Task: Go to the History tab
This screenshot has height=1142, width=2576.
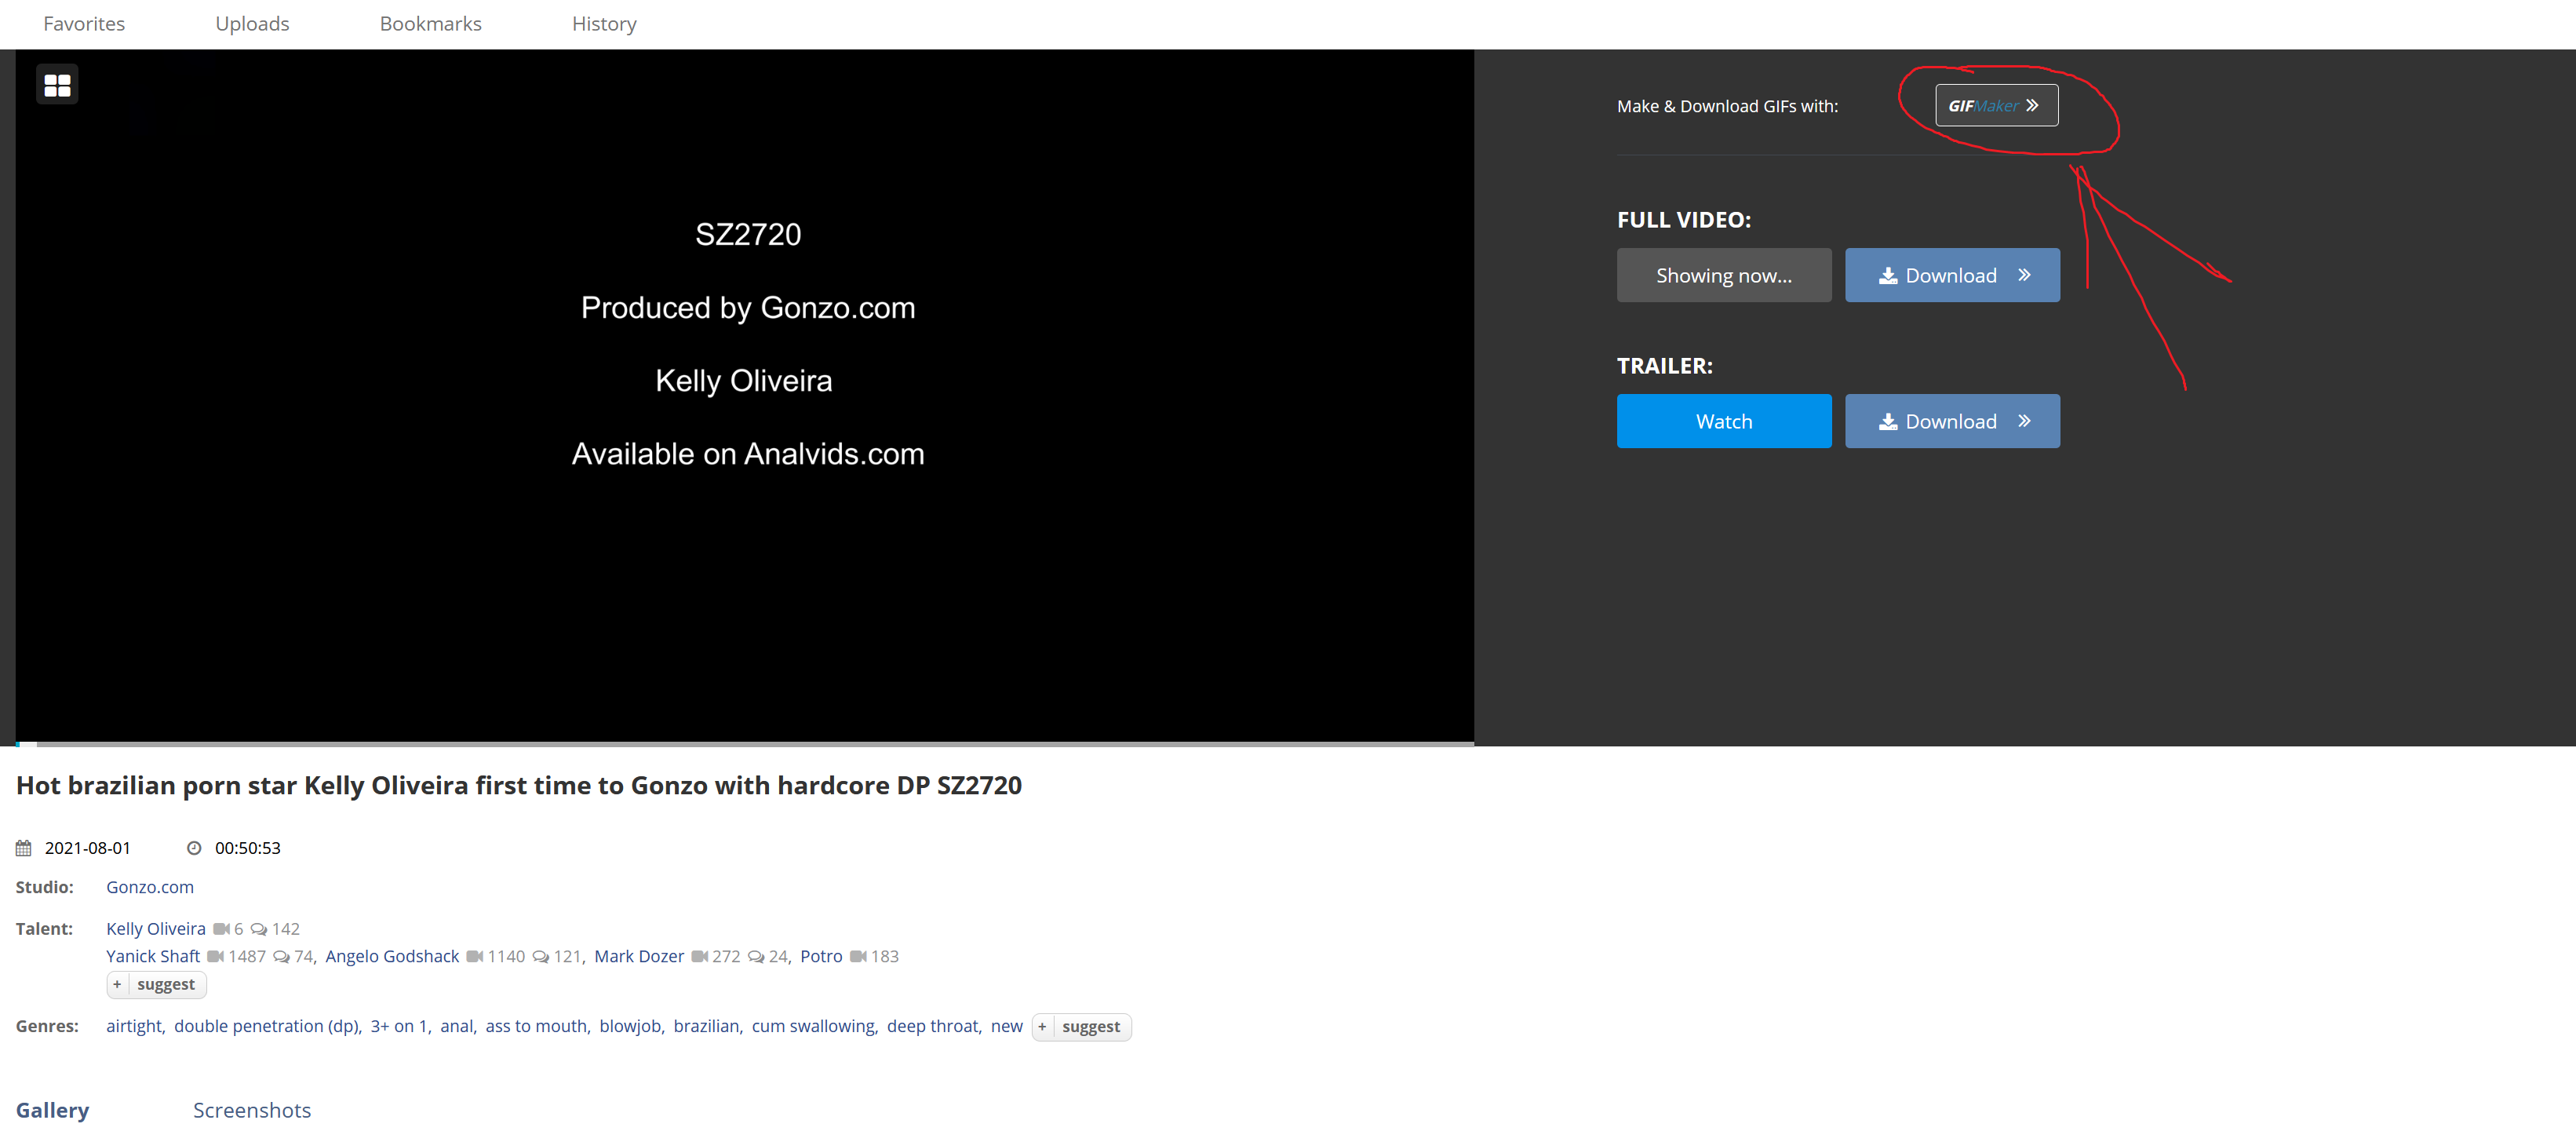Action: 603,24
